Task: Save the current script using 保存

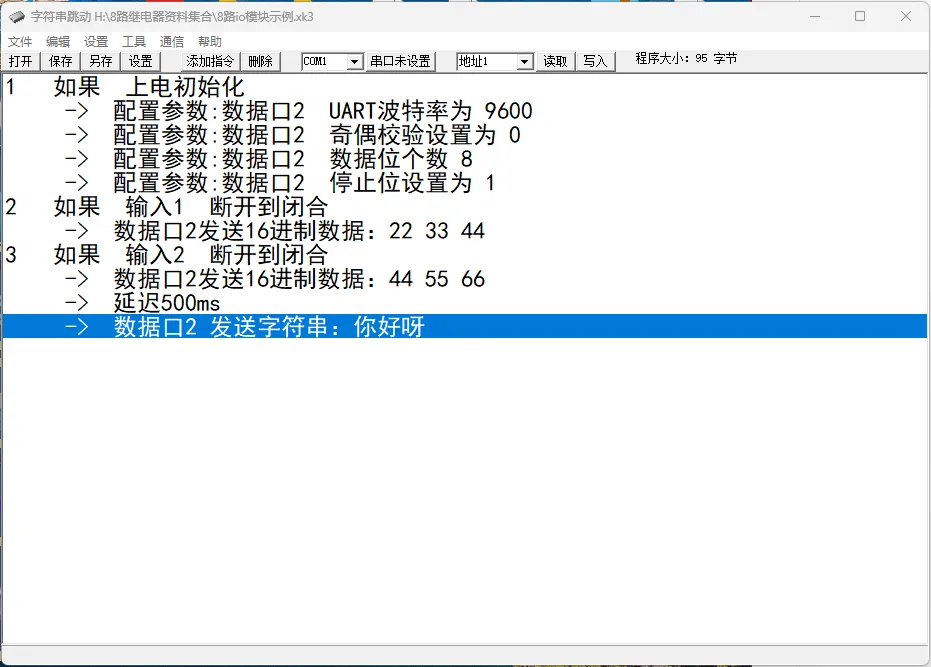Action: (60, 61)
